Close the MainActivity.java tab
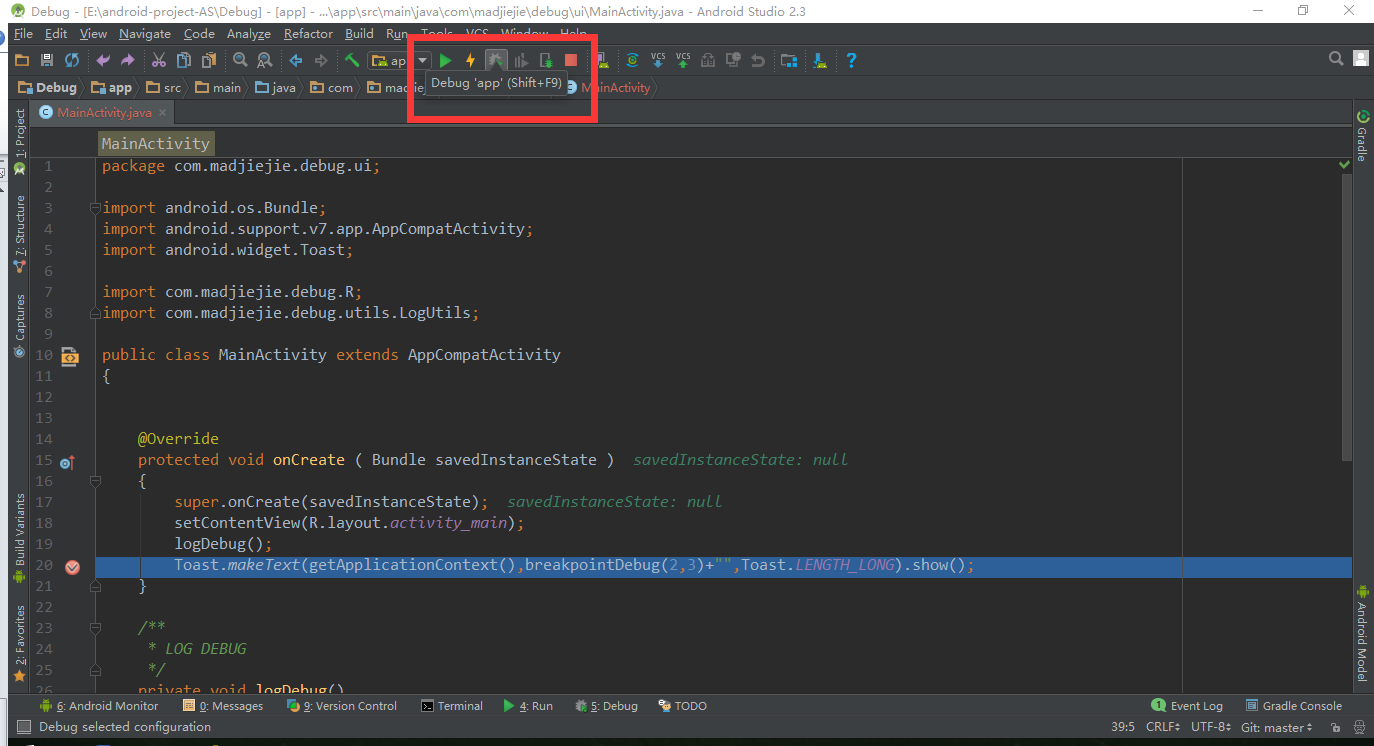The image size is (1374, 746). (163, 113)
